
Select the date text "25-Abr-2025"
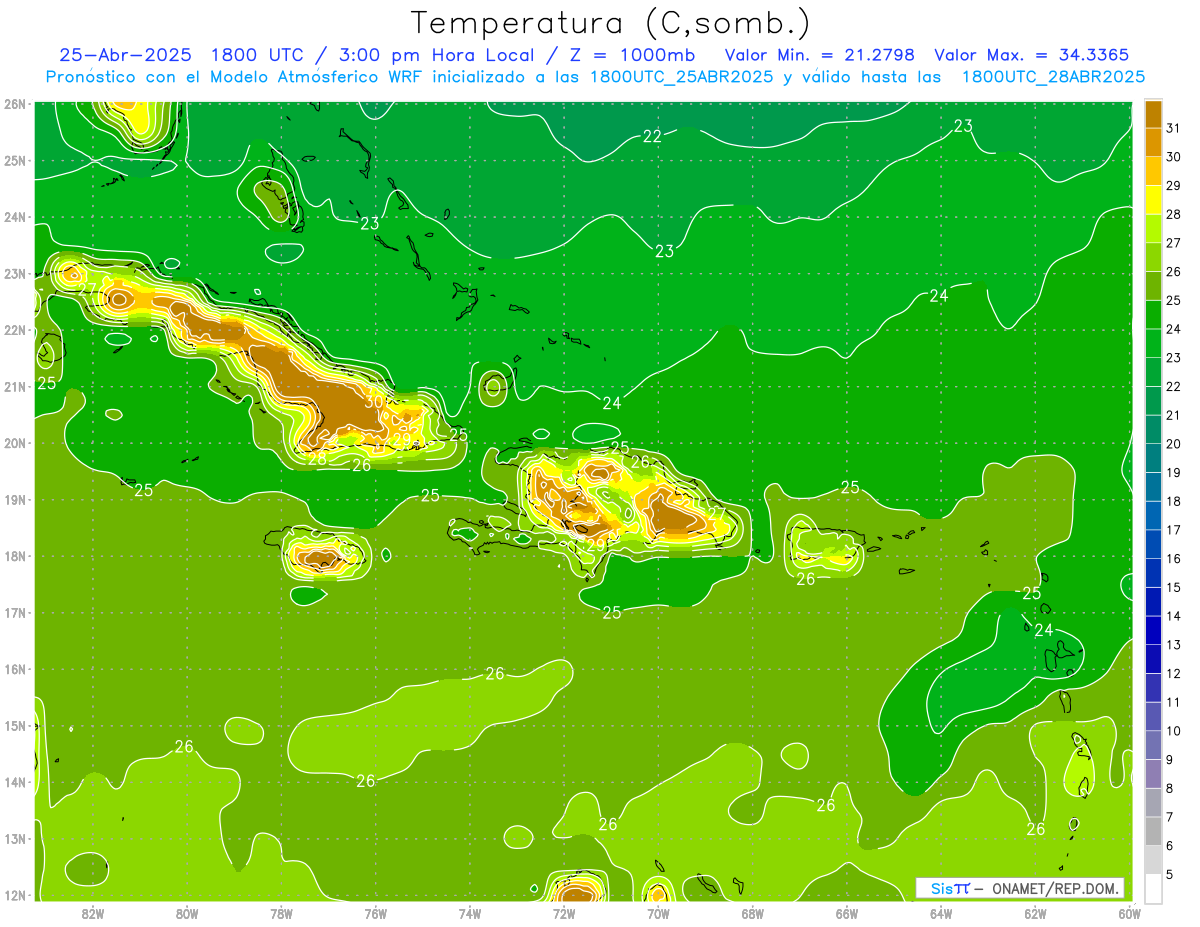(125, 55)
